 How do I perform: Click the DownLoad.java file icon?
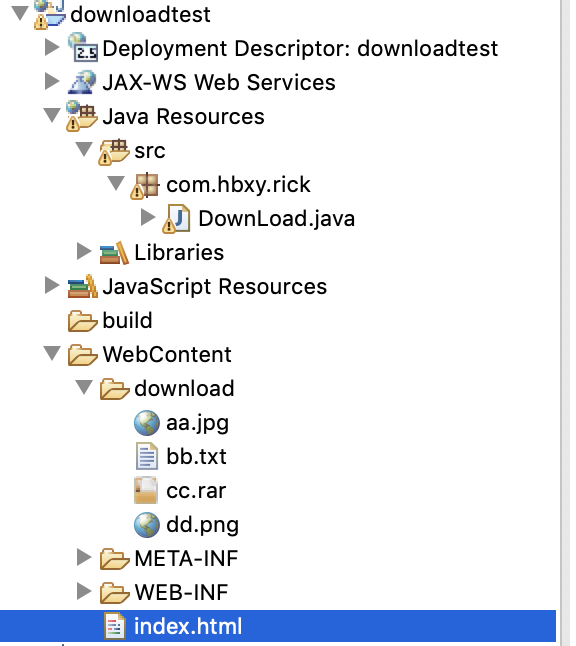(x=176, y=219)
